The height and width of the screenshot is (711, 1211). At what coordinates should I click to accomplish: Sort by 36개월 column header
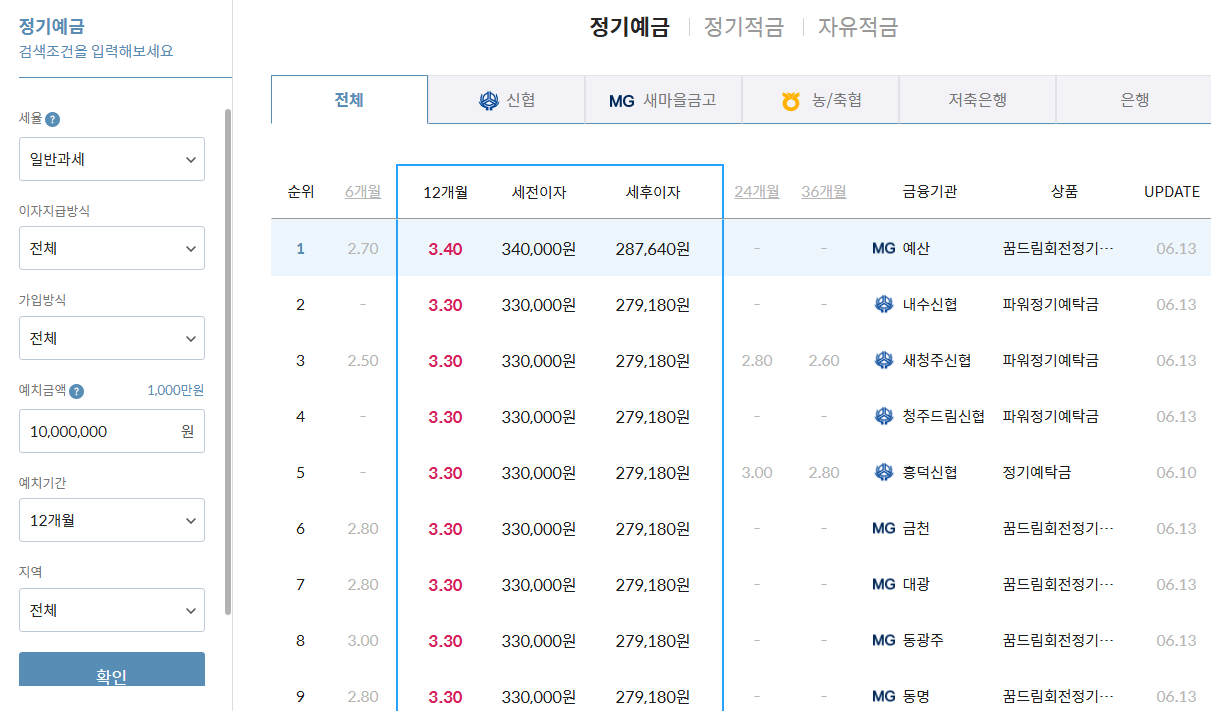pos(824,192)
